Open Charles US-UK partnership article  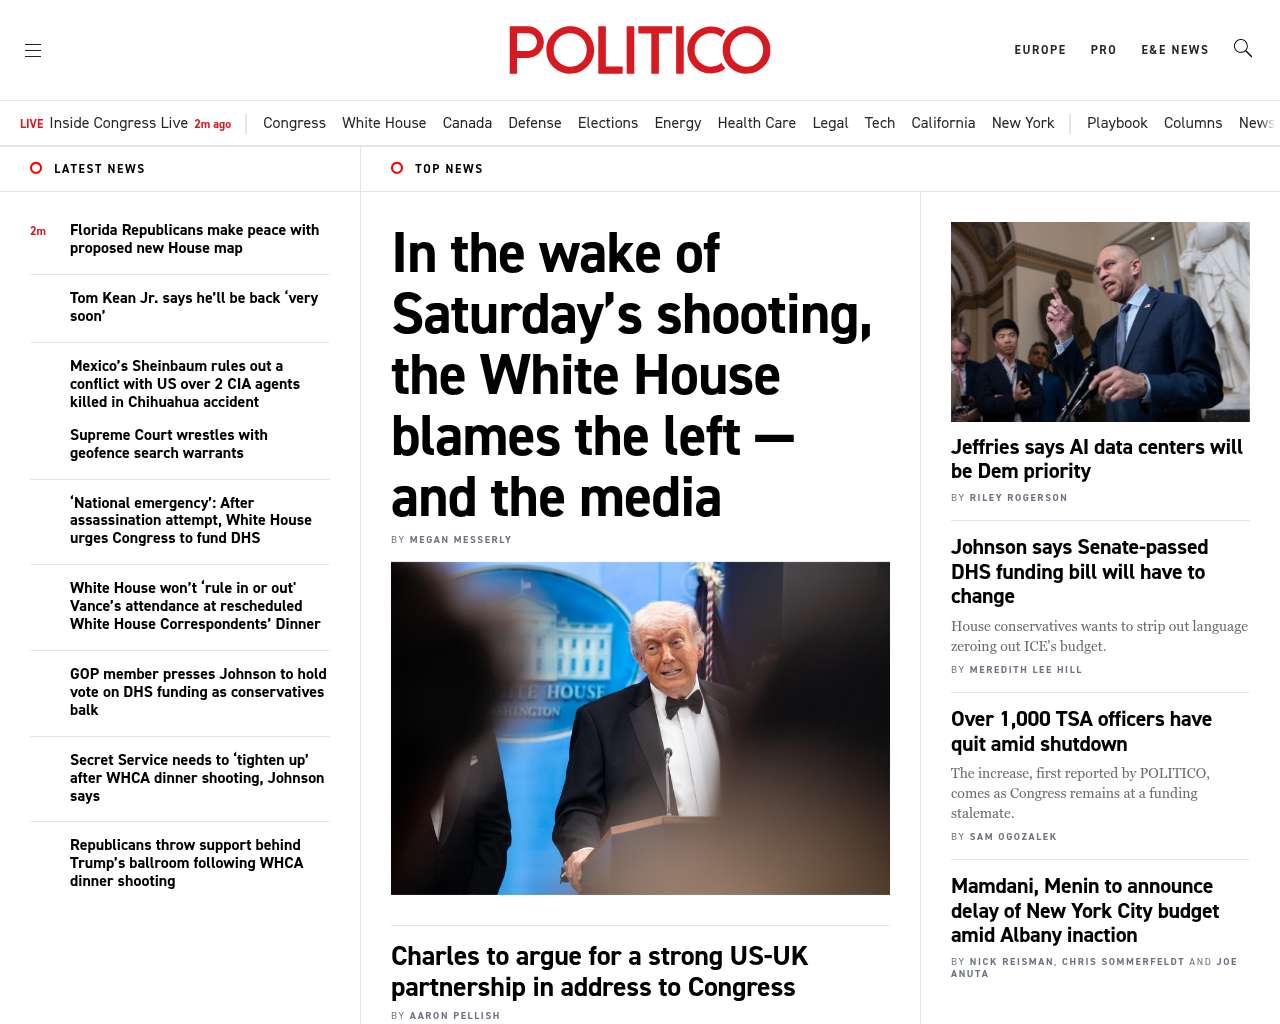click(599, 971)
